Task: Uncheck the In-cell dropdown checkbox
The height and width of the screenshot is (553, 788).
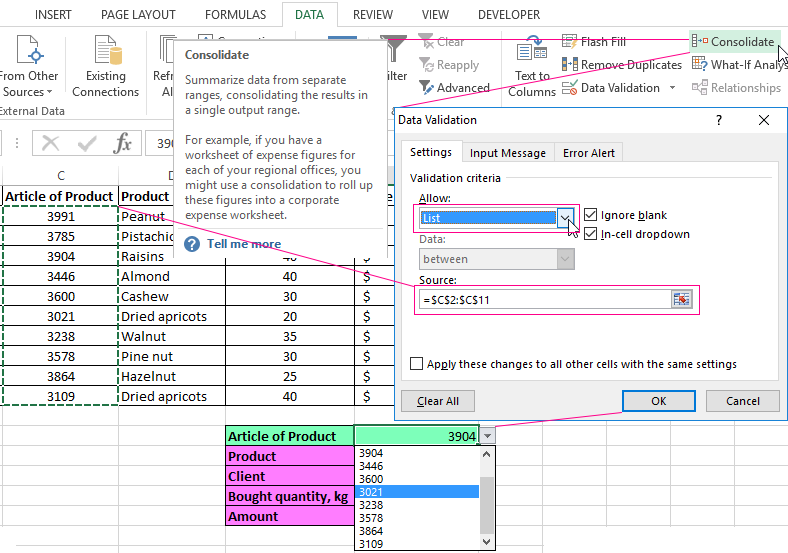Action: click(591, 235)
